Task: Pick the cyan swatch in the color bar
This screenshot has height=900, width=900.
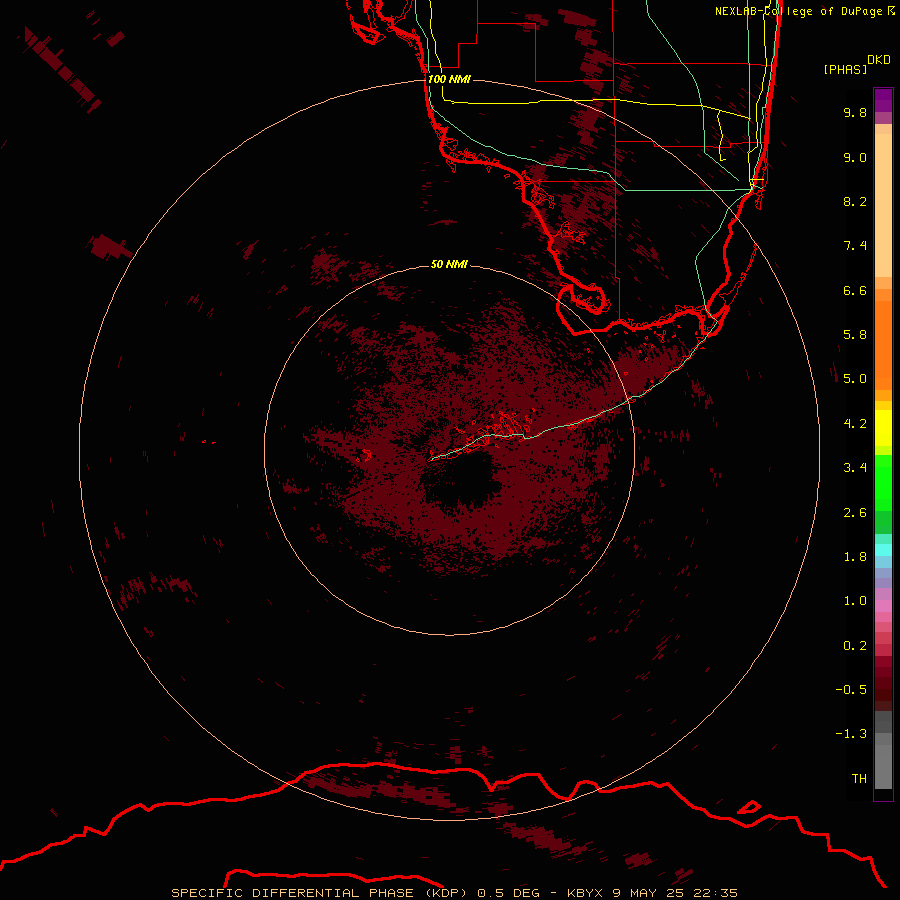Action: [x=883, y=550]
